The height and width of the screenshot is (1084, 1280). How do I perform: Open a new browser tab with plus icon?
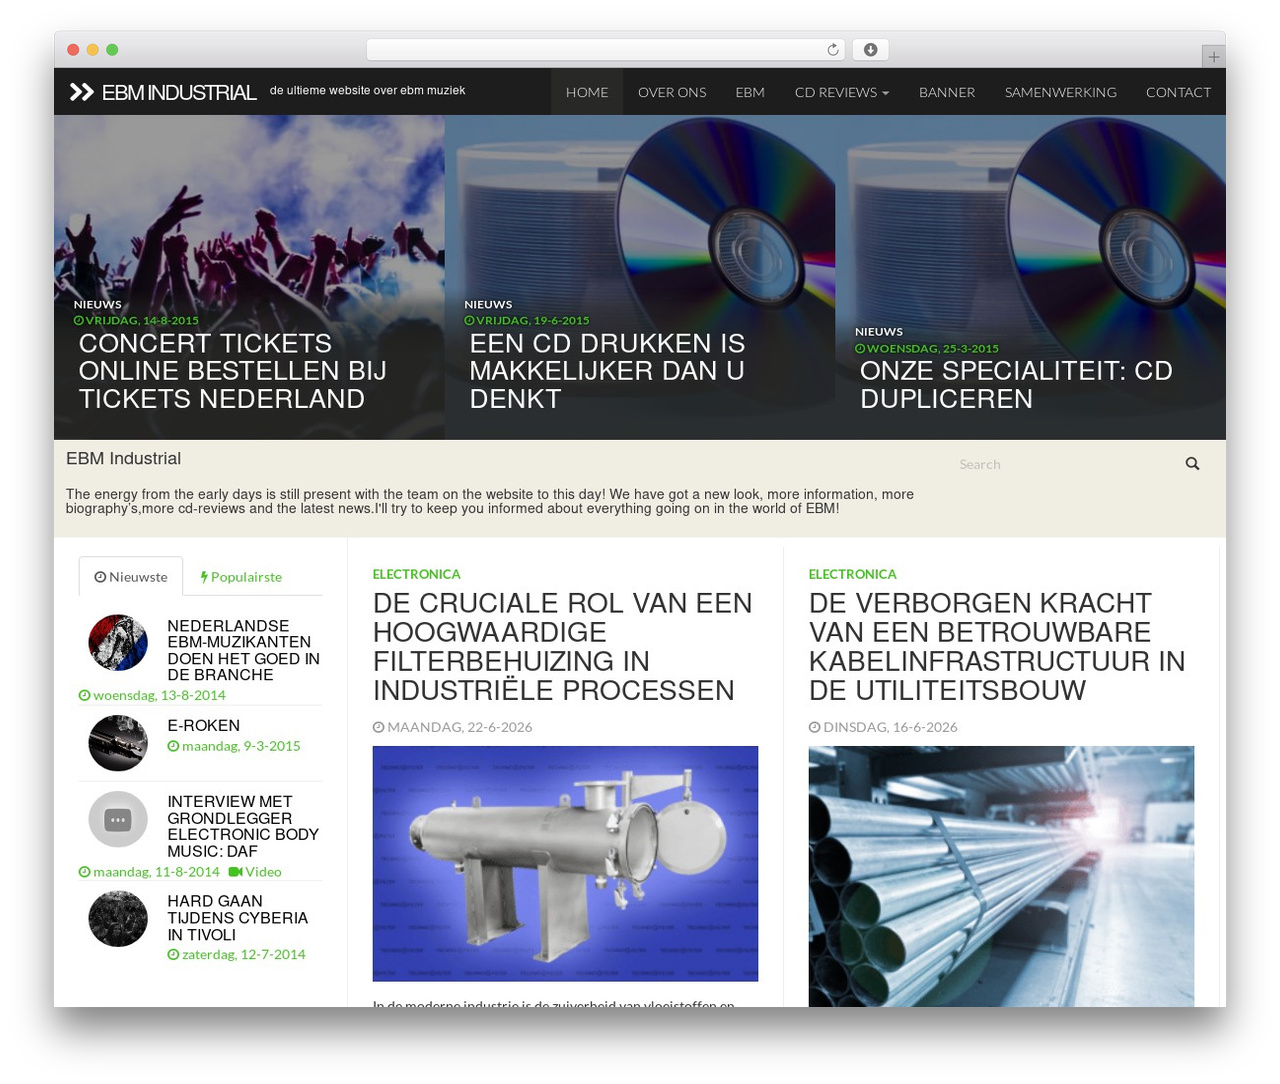pos(1213,57)
